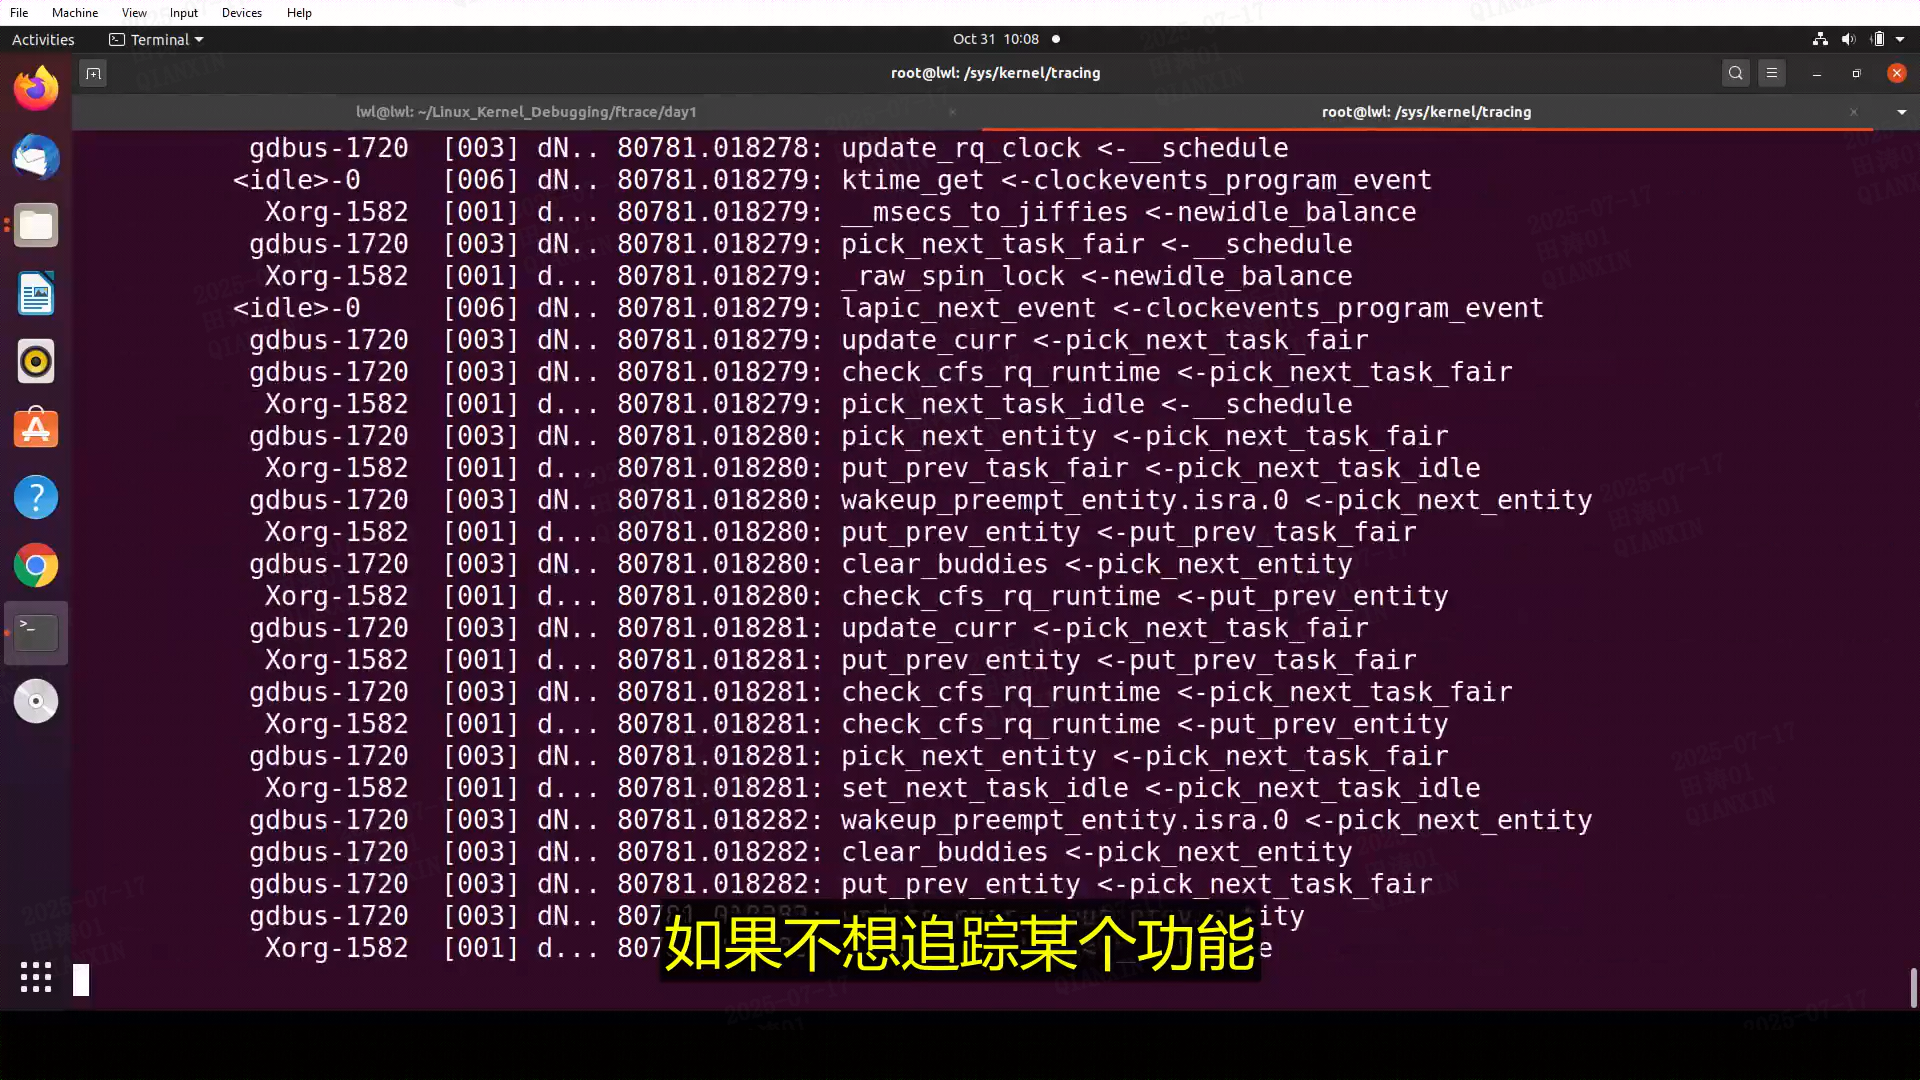Viewport: 1920px width, 1080px height.
Task: Open Ubuntu Software store icon
Action: [x=36, y=429]
